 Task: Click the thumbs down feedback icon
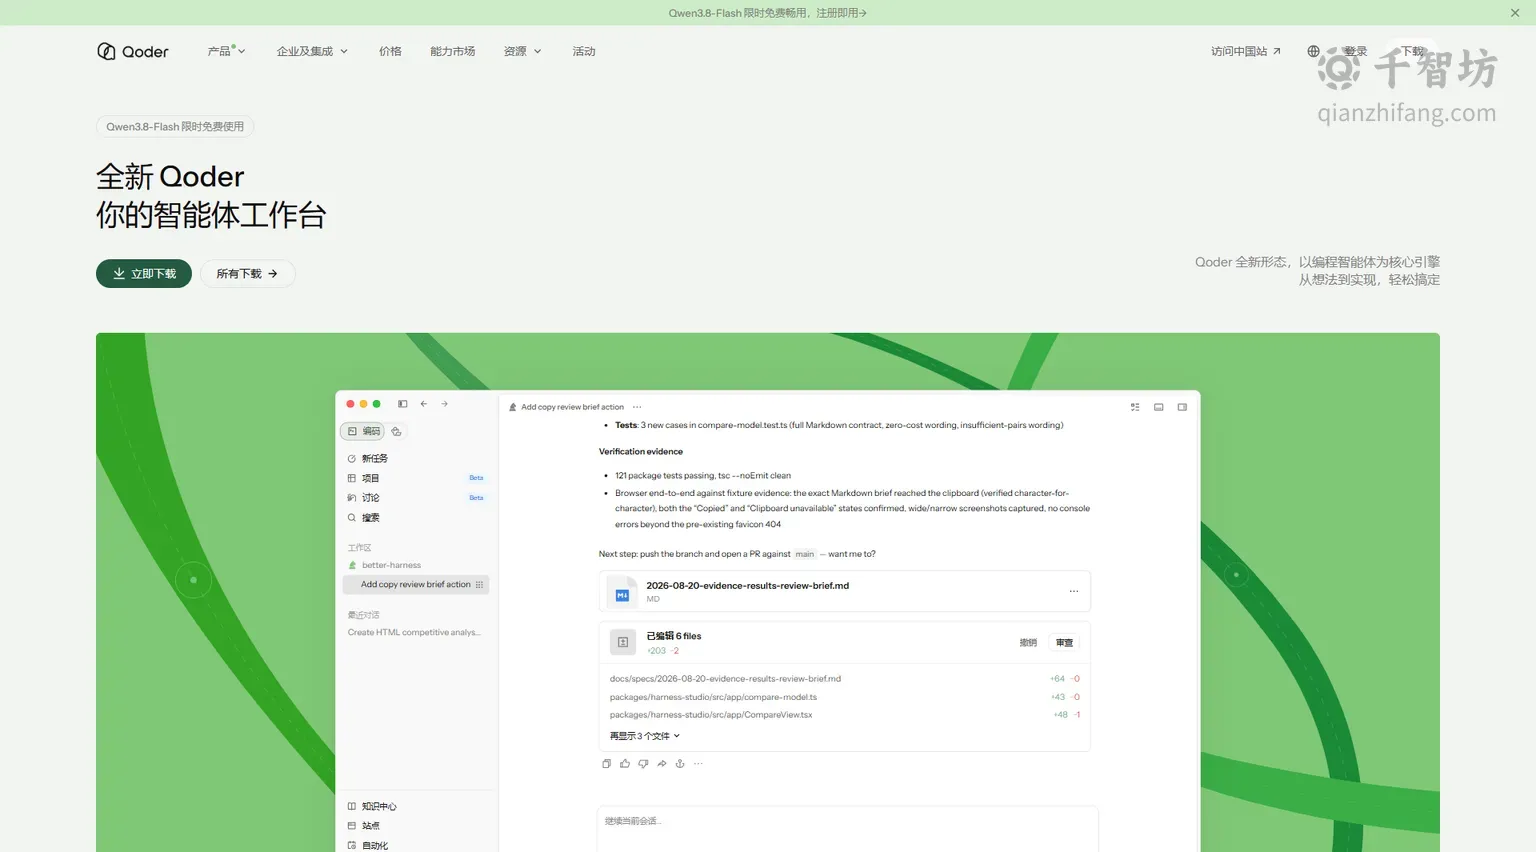coord(643,764)
